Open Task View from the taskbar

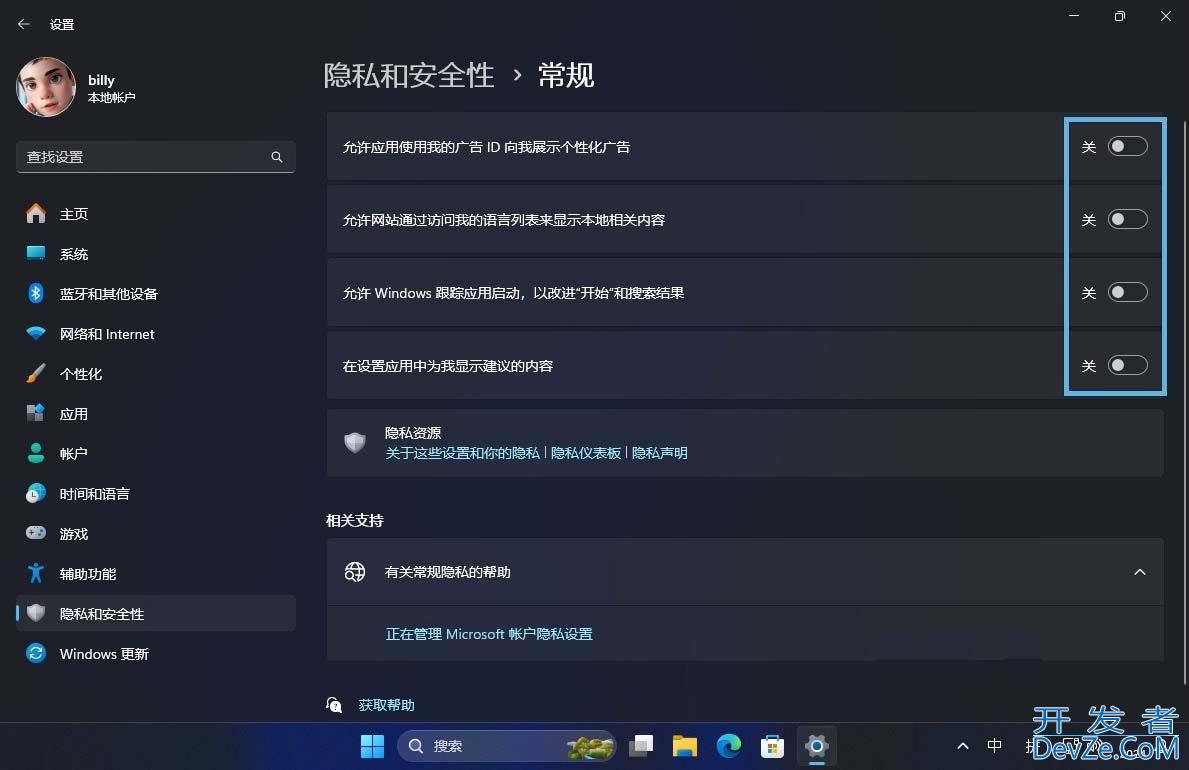[x=641, y=746]
